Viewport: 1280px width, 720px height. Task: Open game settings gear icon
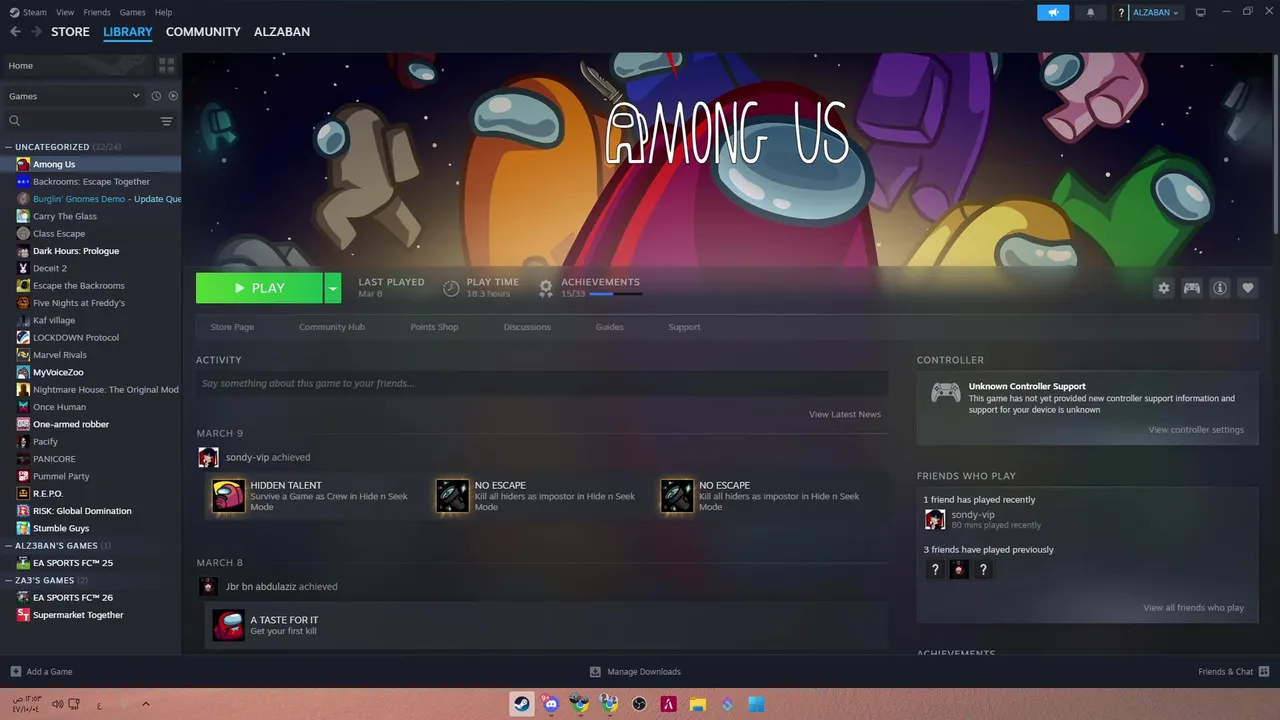click(1164, 288)
